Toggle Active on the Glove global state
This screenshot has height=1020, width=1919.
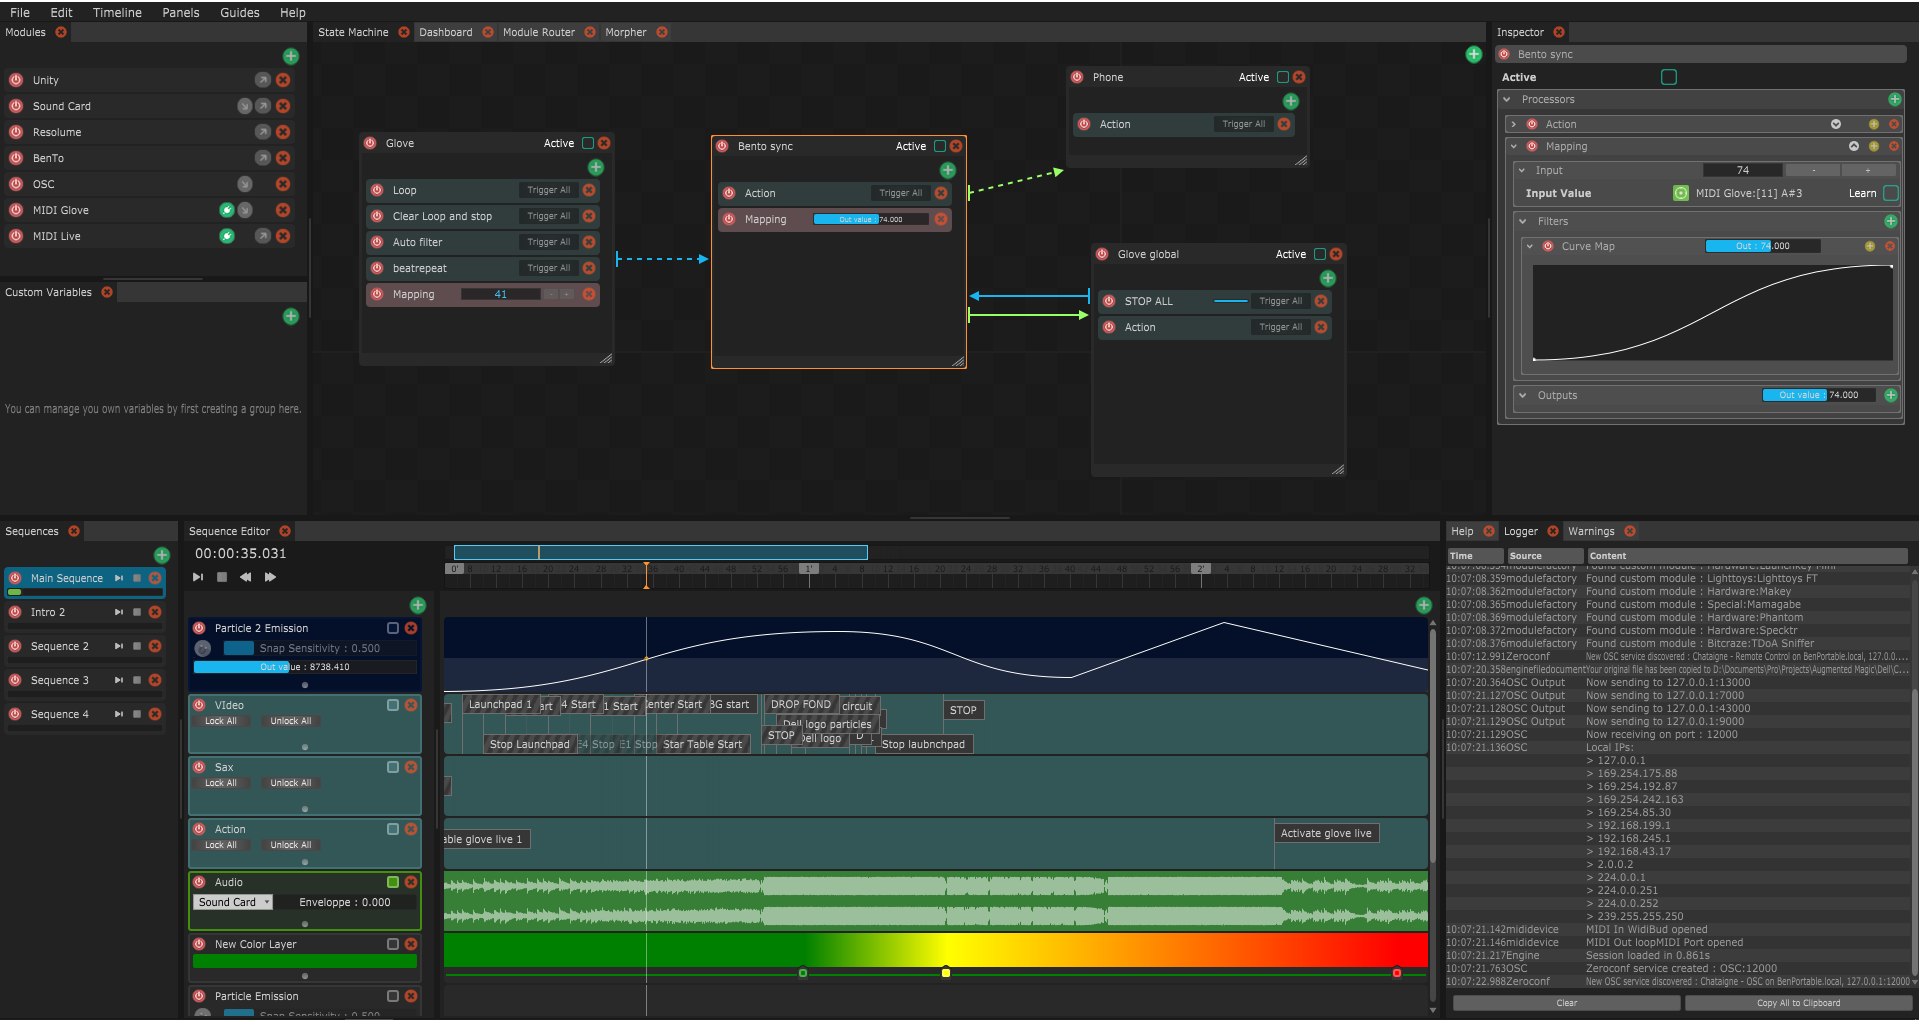click(1319, 254)
